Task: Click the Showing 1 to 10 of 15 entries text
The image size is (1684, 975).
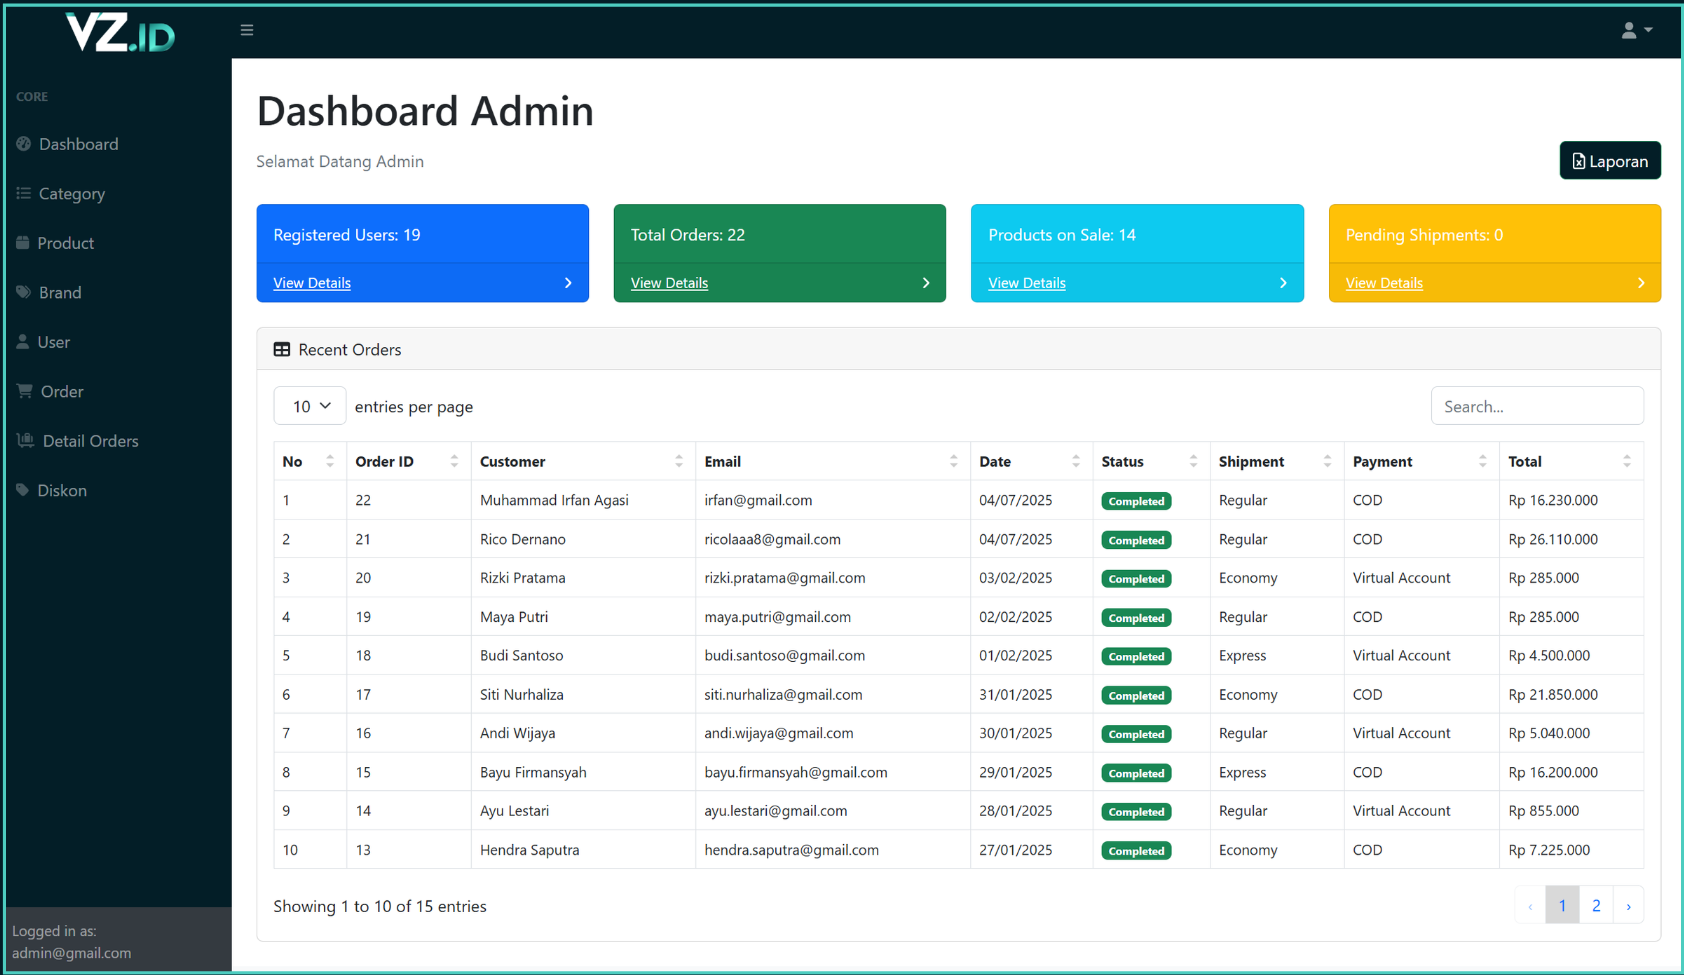Action: pyautogui.click(x=380, y=906)
